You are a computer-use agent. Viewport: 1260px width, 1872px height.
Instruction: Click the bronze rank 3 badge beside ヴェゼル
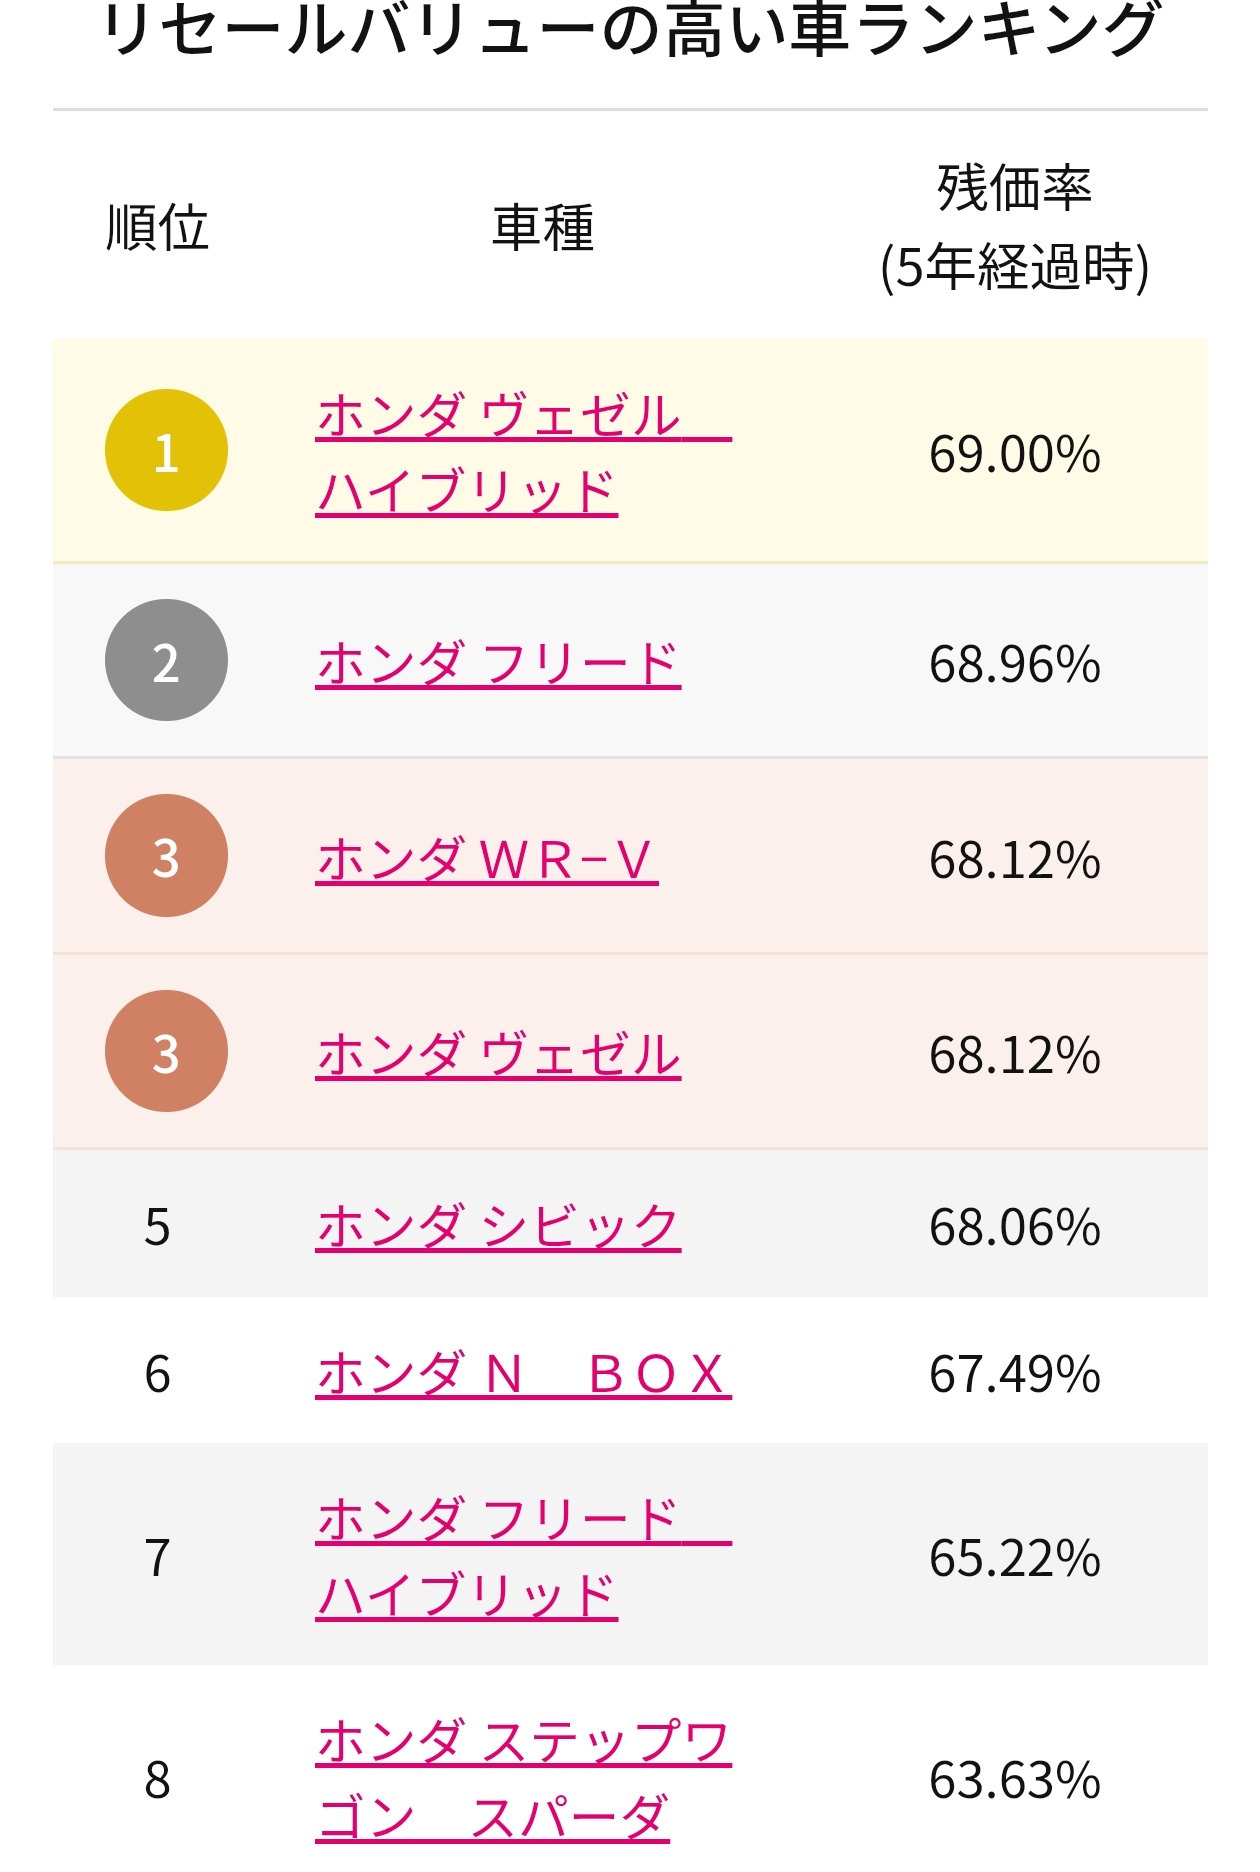(x=166, y=1052)
